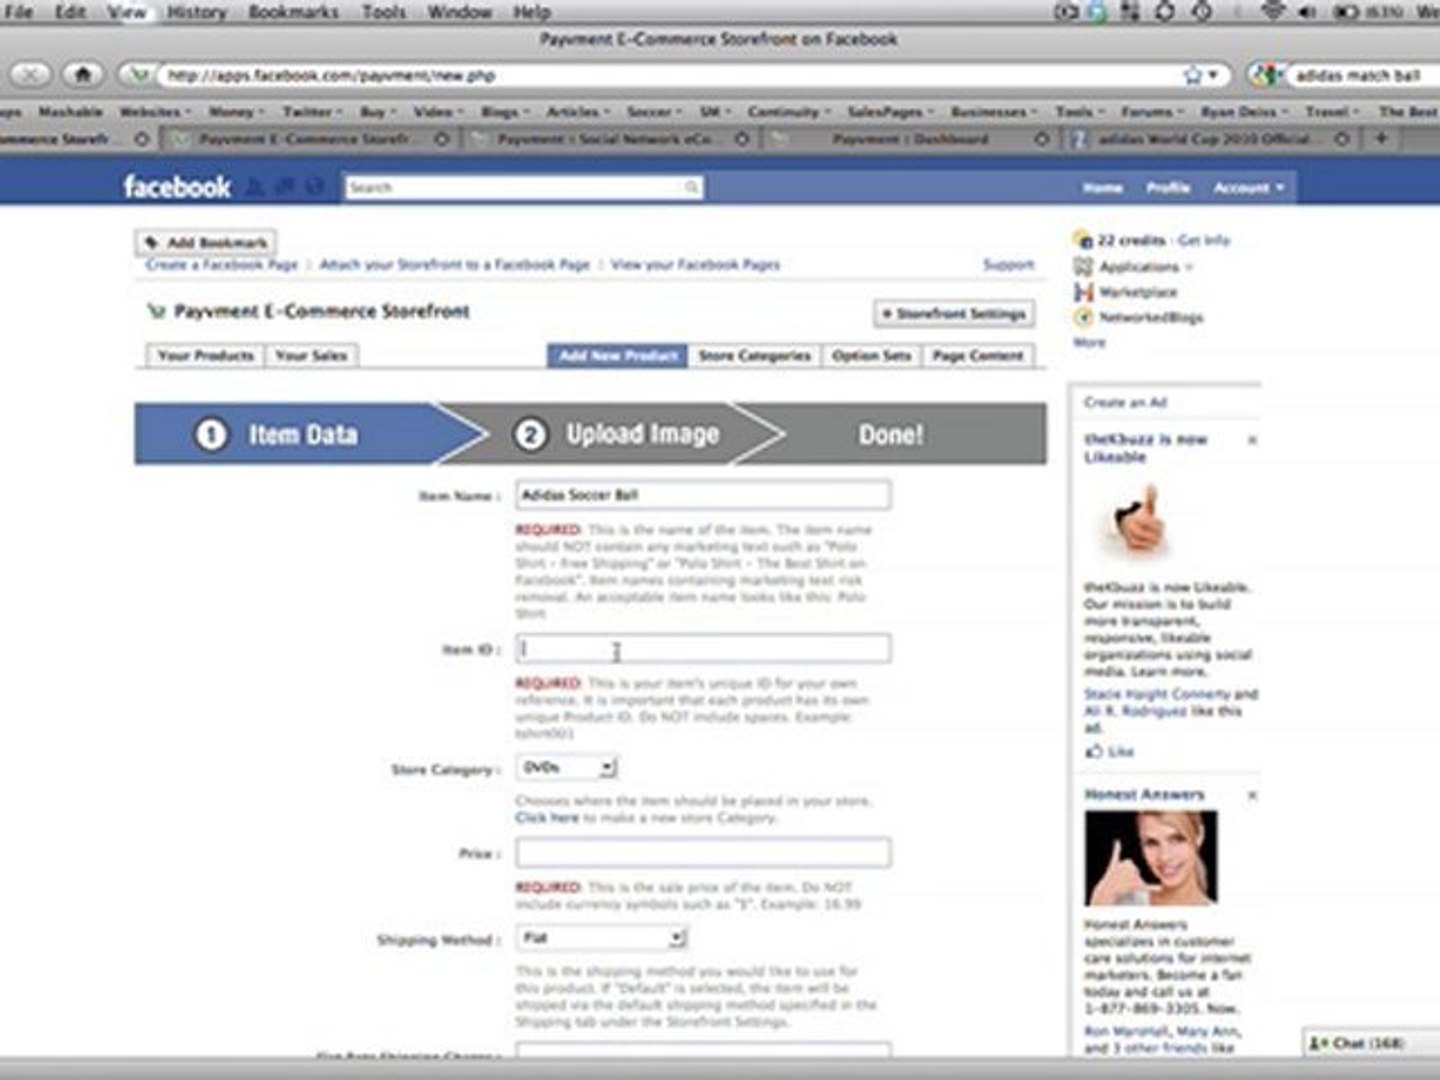Click the Marketplace sidebar icon

(x=1082, y=292)
